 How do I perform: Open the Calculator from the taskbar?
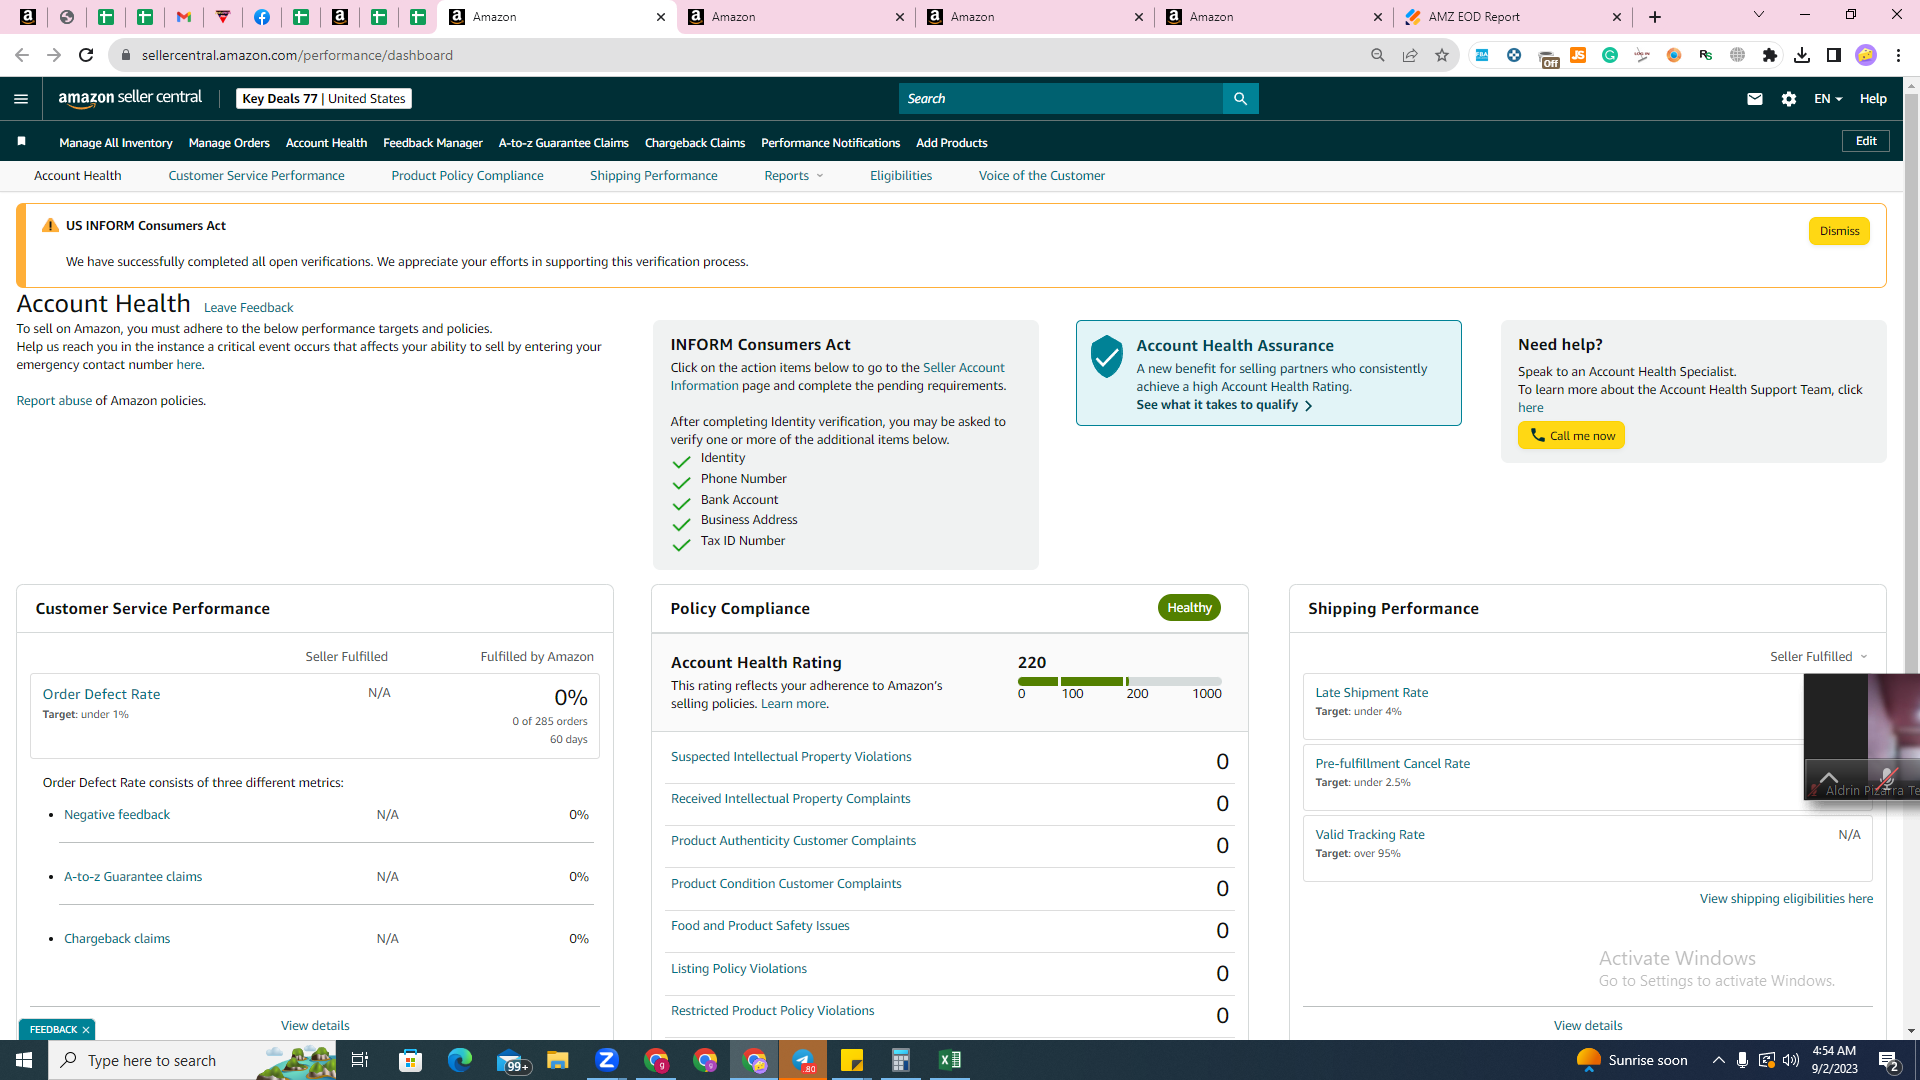coord(901,1060)
